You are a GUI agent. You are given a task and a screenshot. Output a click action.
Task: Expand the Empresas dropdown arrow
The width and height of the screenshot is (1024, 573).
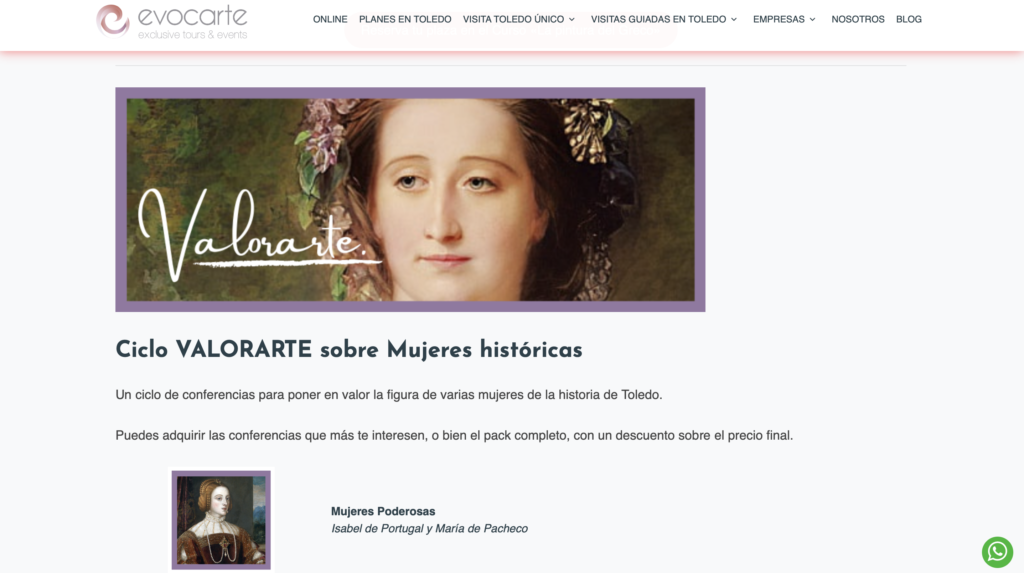coord(812,20)
